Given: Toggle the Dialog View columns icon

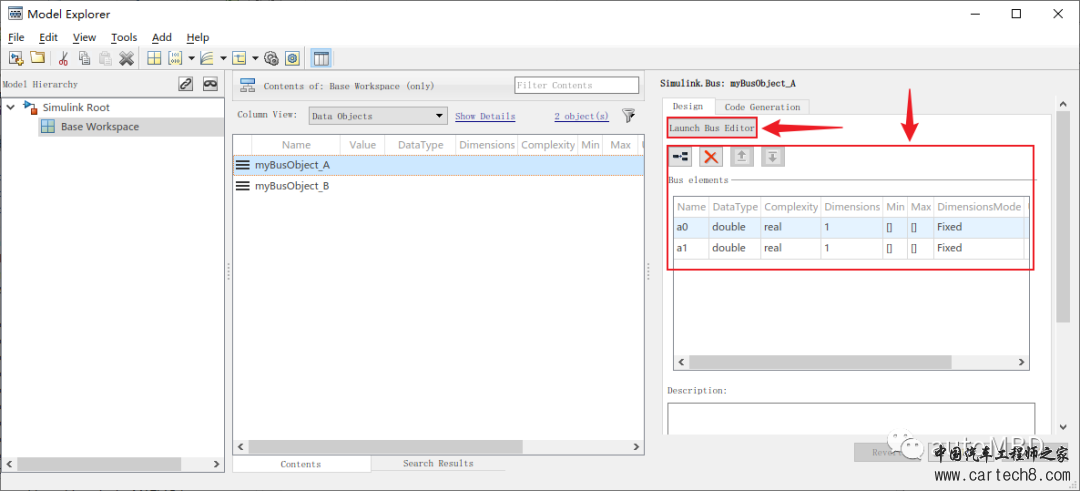Looking at the screenshot, I should coord(321,59).
